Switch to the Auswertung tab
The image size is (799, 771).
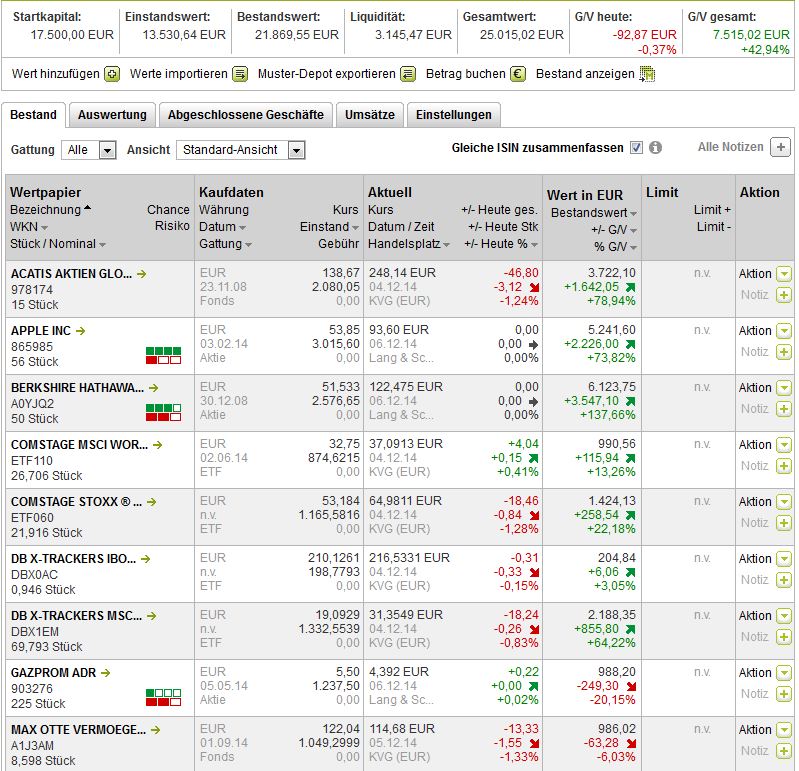click(112, 115)
